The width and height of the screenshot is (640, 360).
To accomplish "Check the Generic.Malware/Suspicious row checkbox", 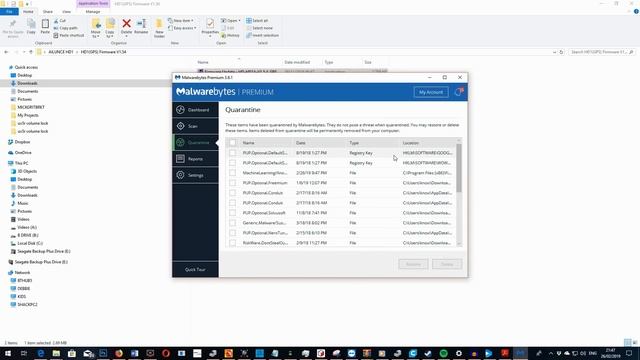I will (x=232, y=223).
